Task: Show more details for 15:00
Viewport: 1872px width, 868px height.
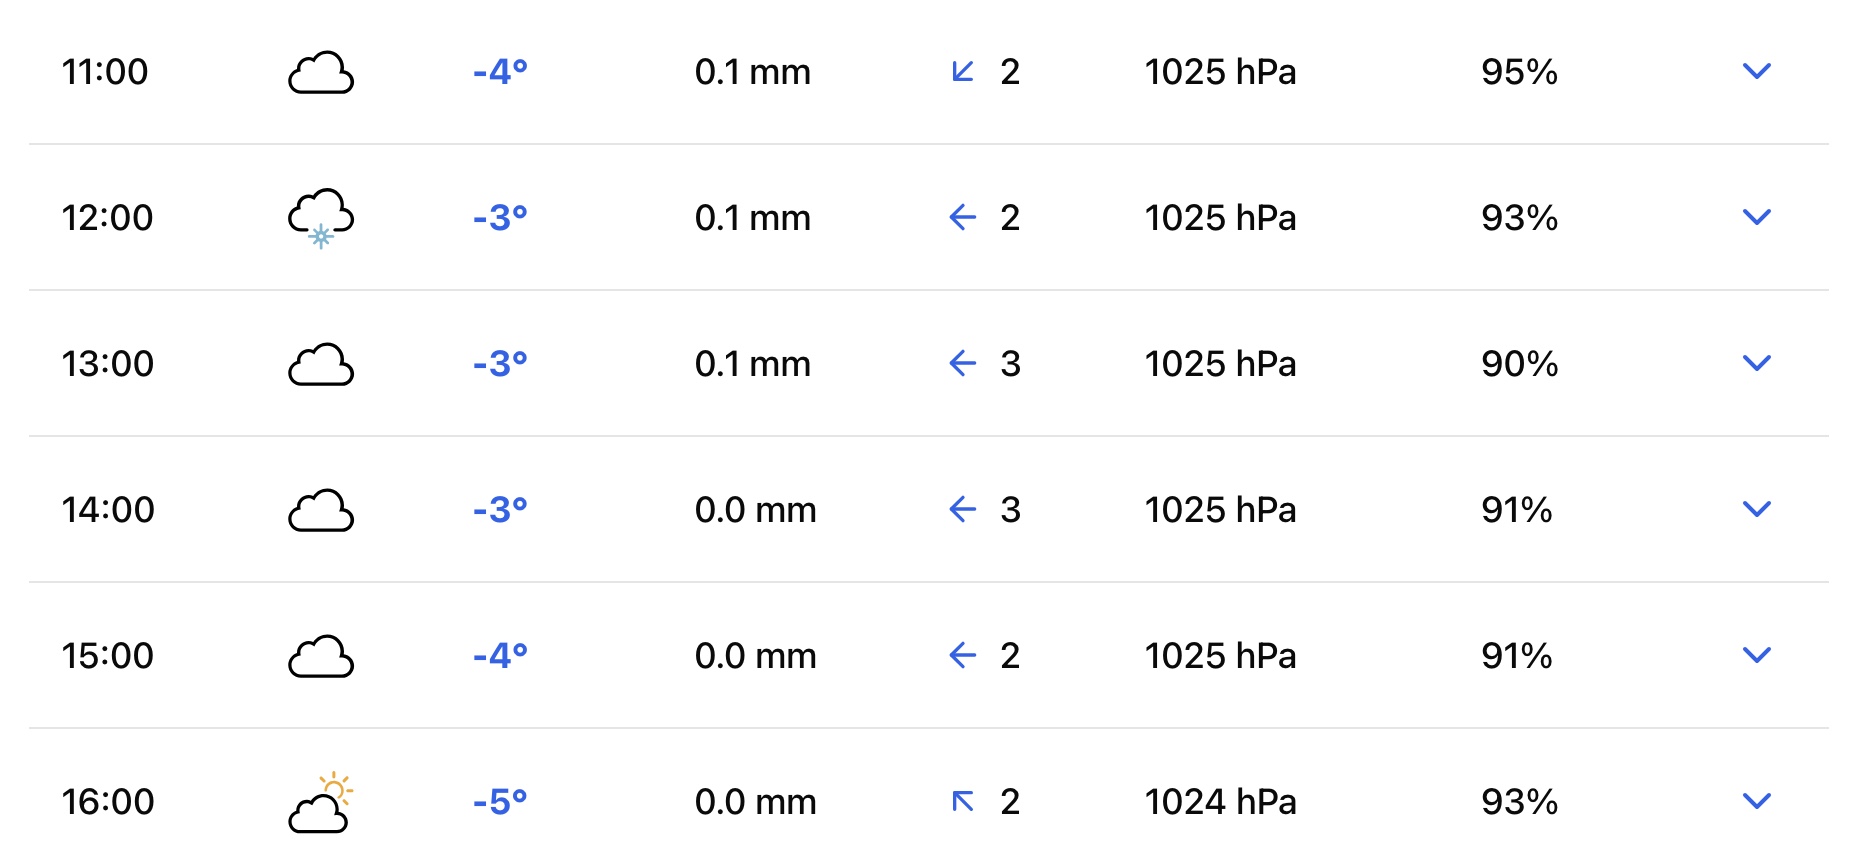Action: (1756, 655)
